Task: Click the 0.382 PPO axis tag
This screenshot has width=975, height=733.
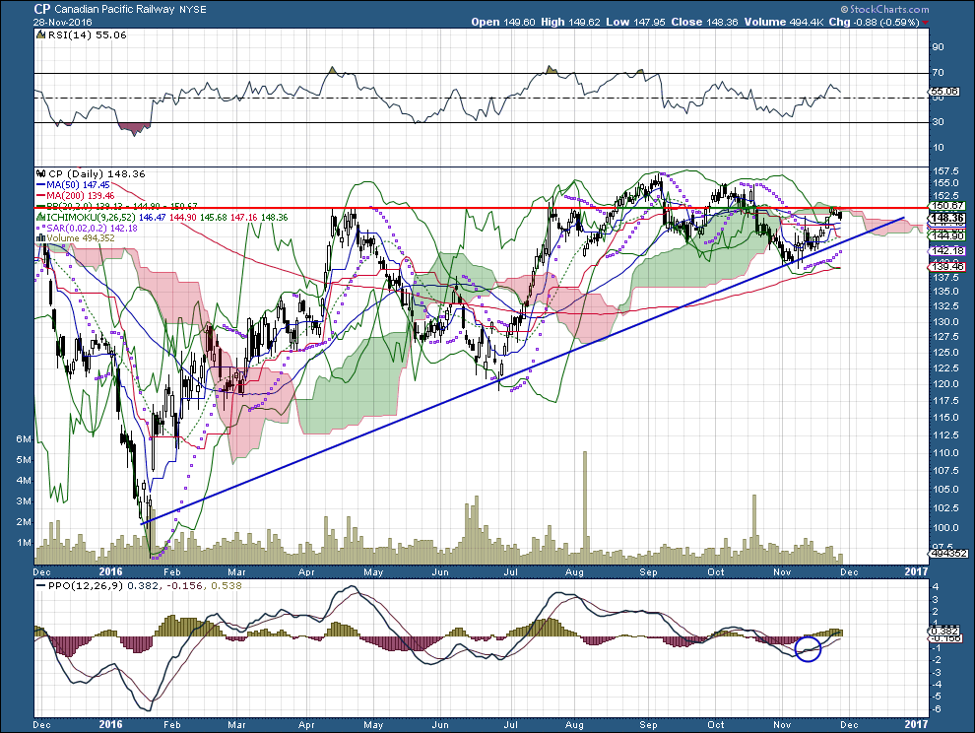Action: tap(945, 630)
